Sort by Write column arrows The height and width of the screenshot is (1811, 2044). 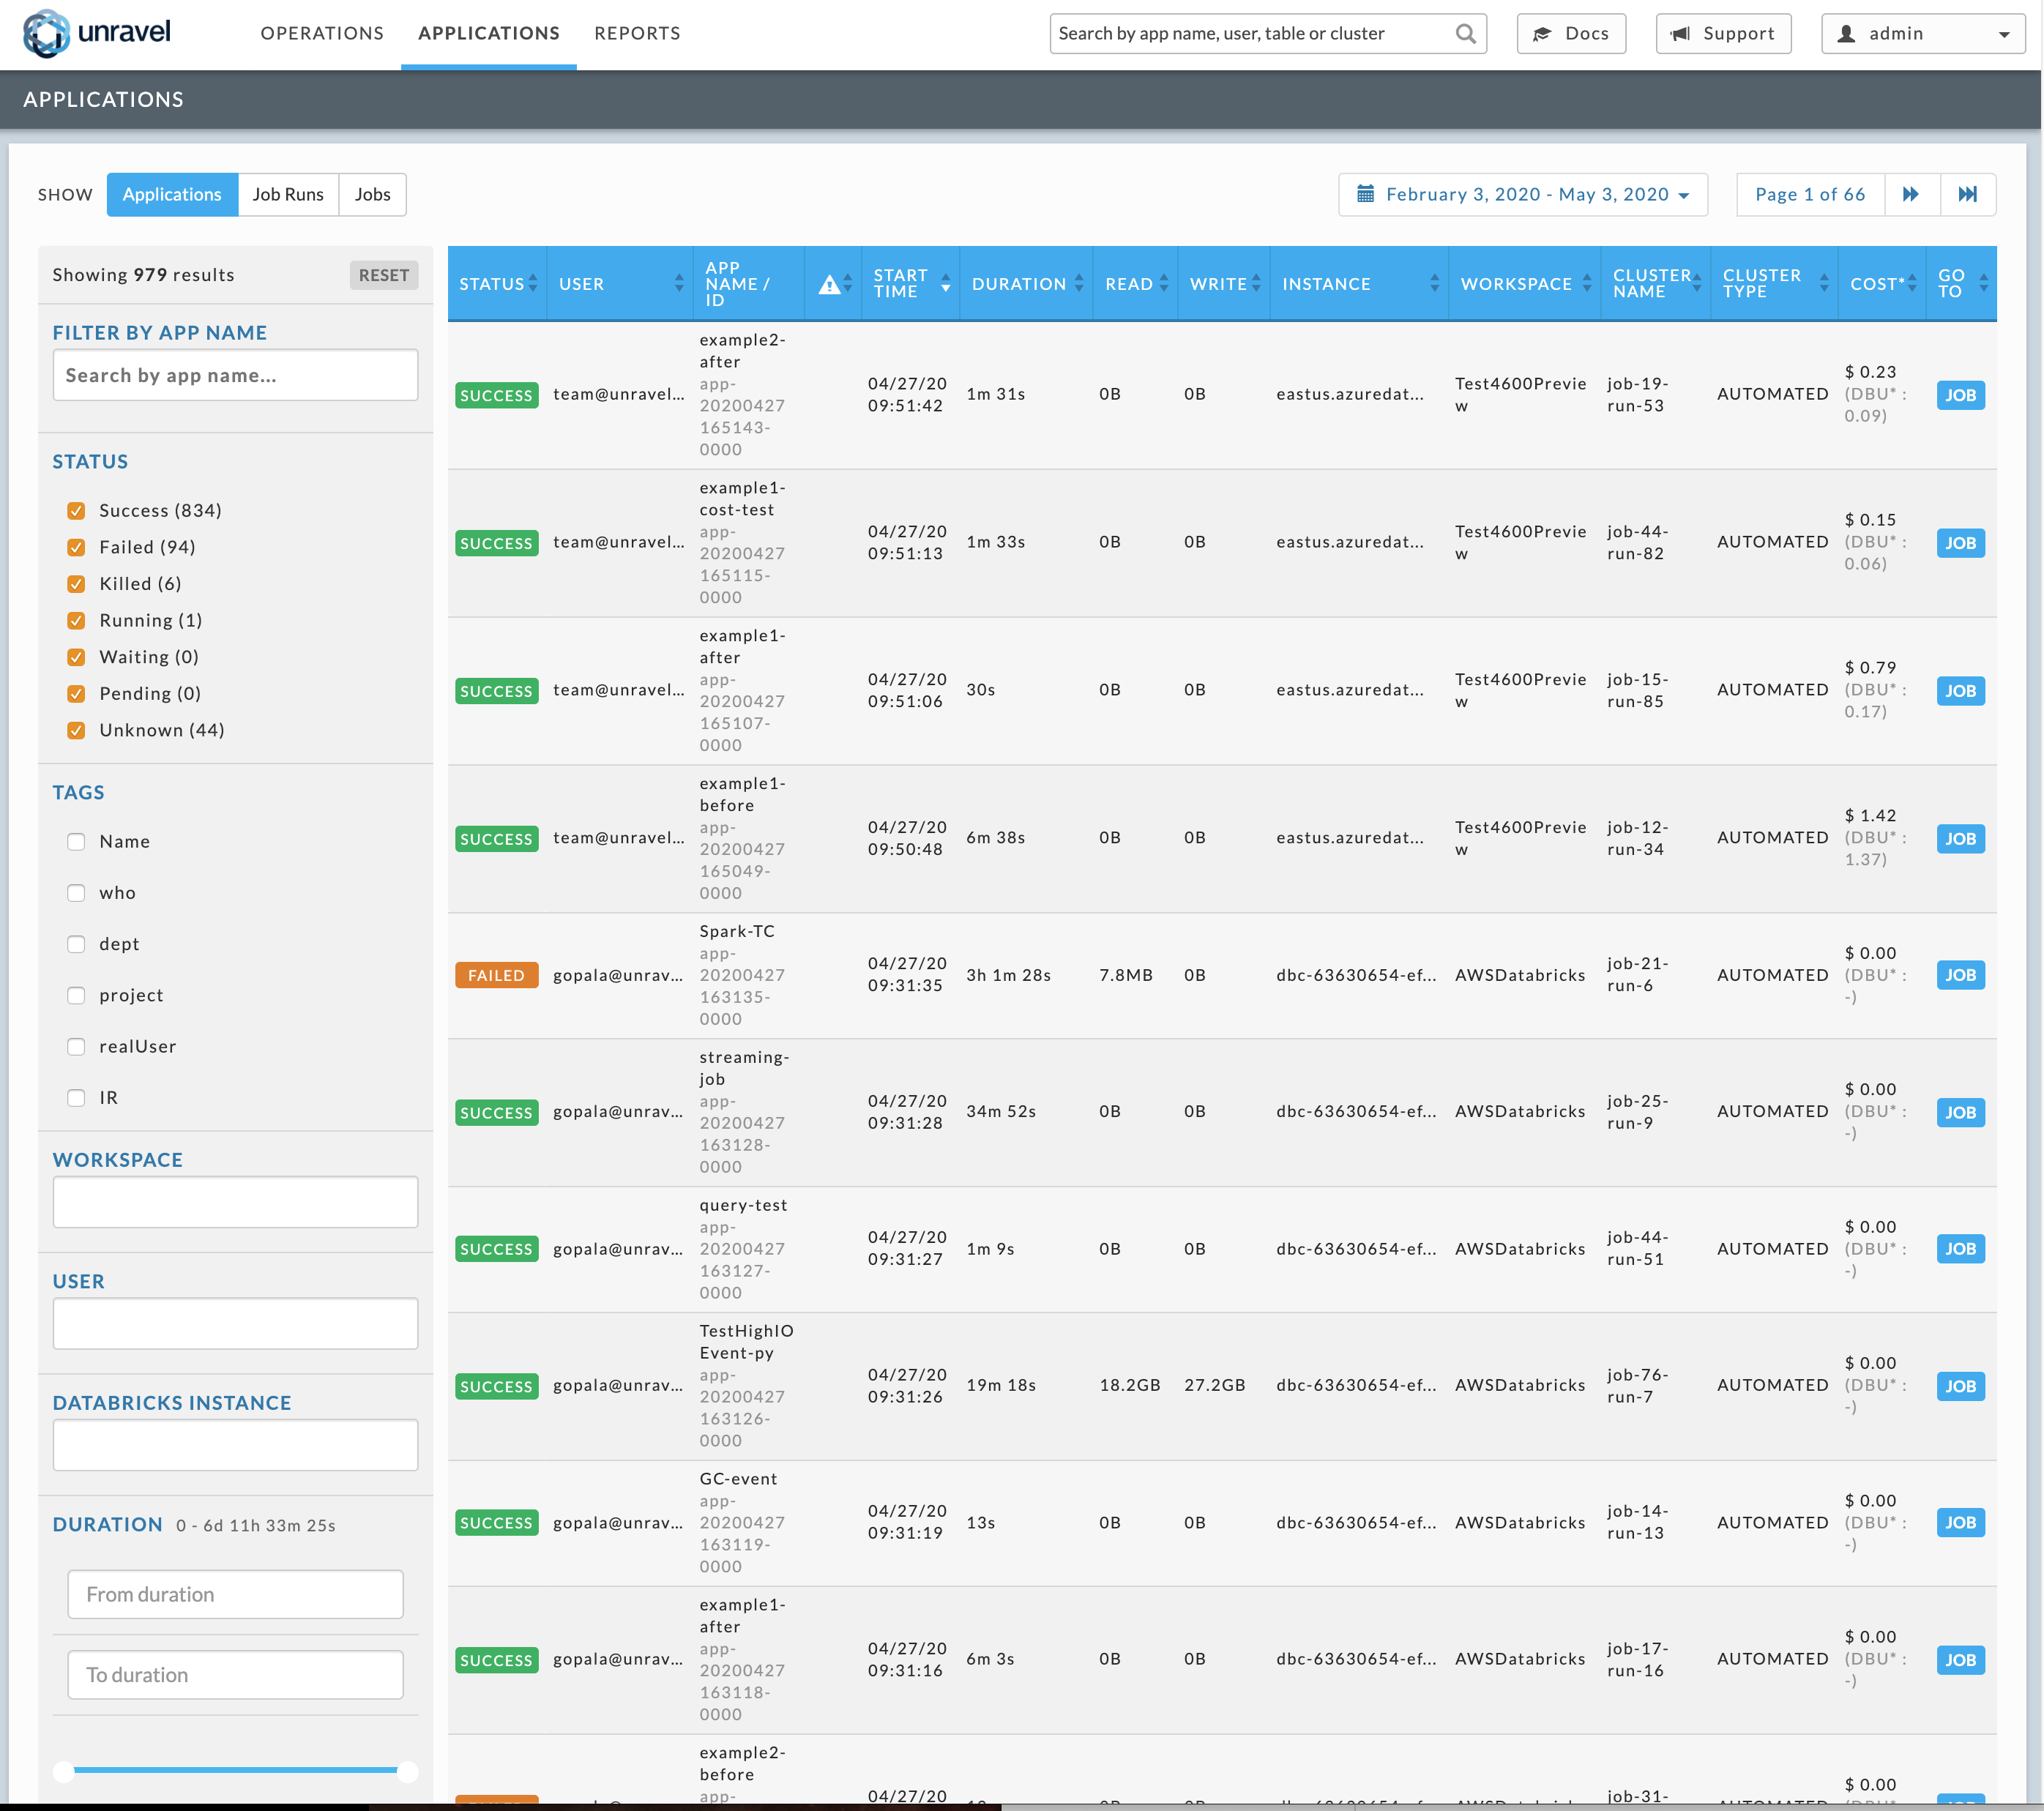click(1256, 284)
